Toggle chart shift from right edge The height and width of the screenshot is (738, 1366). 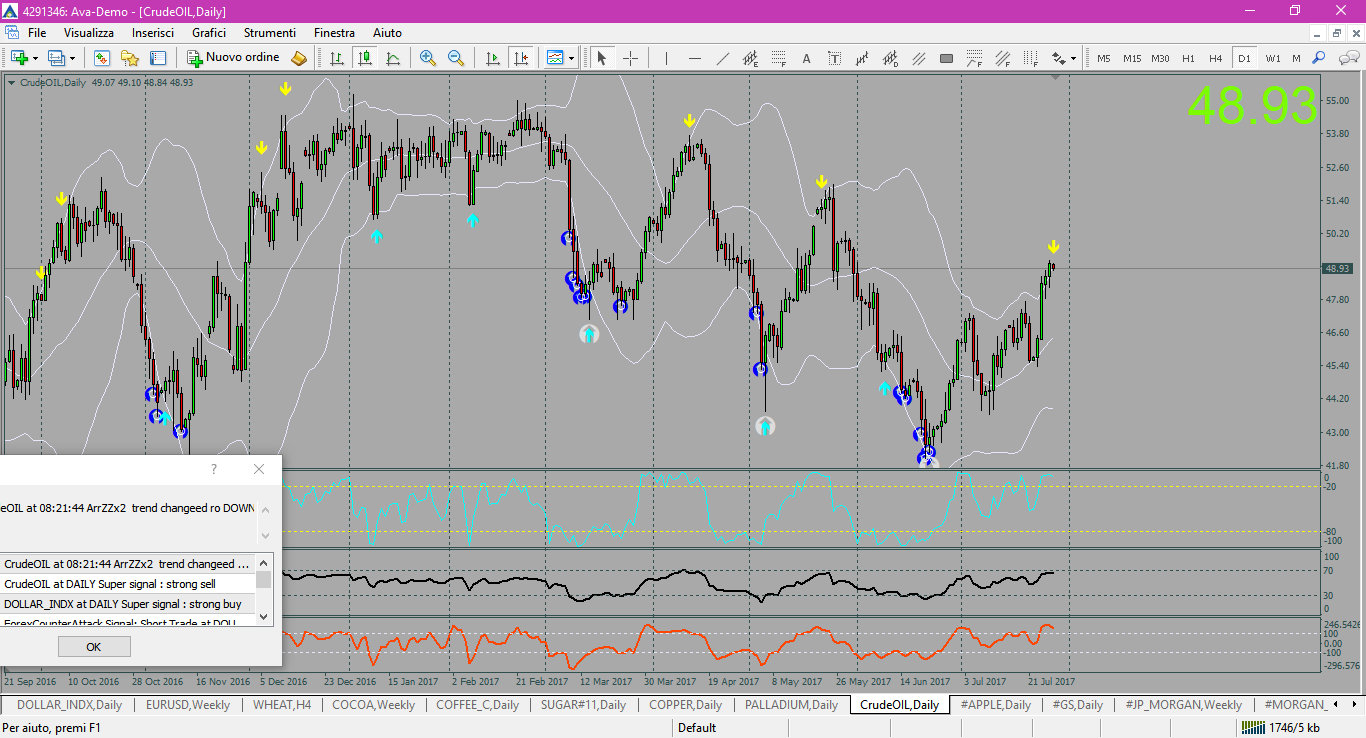[x=520, y=58]
